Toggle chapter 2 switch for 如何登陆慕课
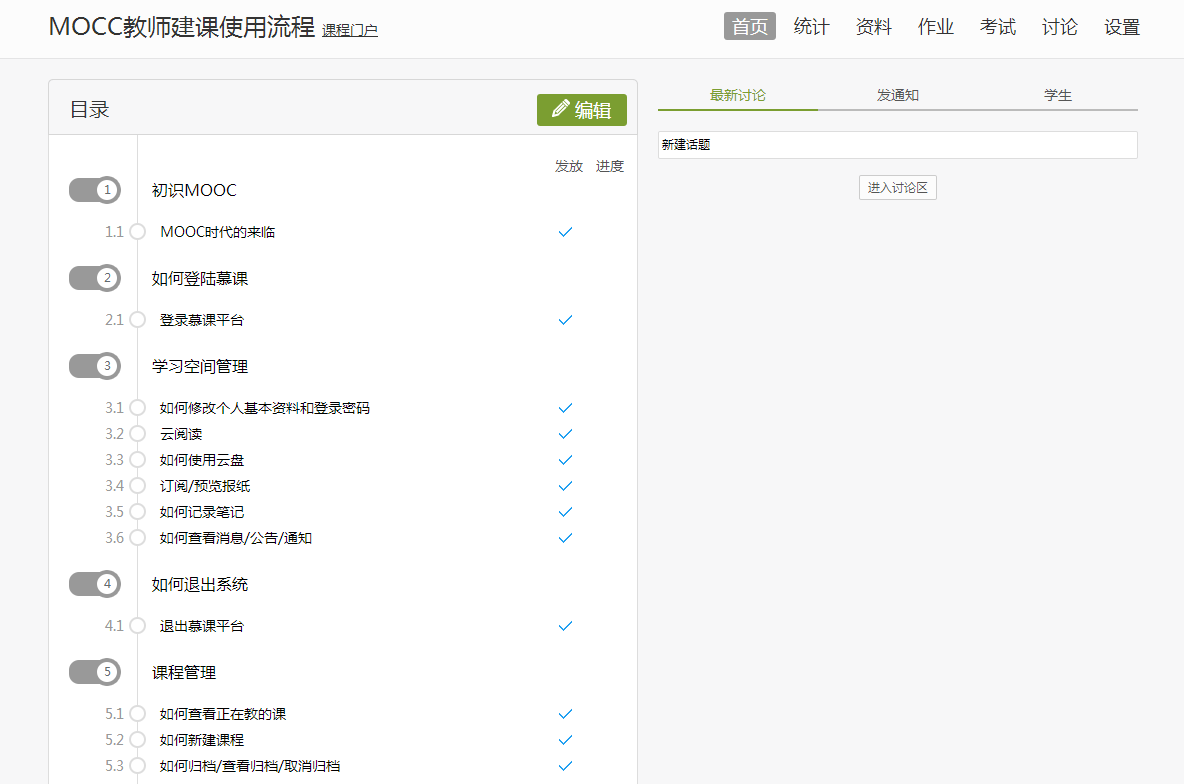The image size is (1184, 784). coord(94,278)
